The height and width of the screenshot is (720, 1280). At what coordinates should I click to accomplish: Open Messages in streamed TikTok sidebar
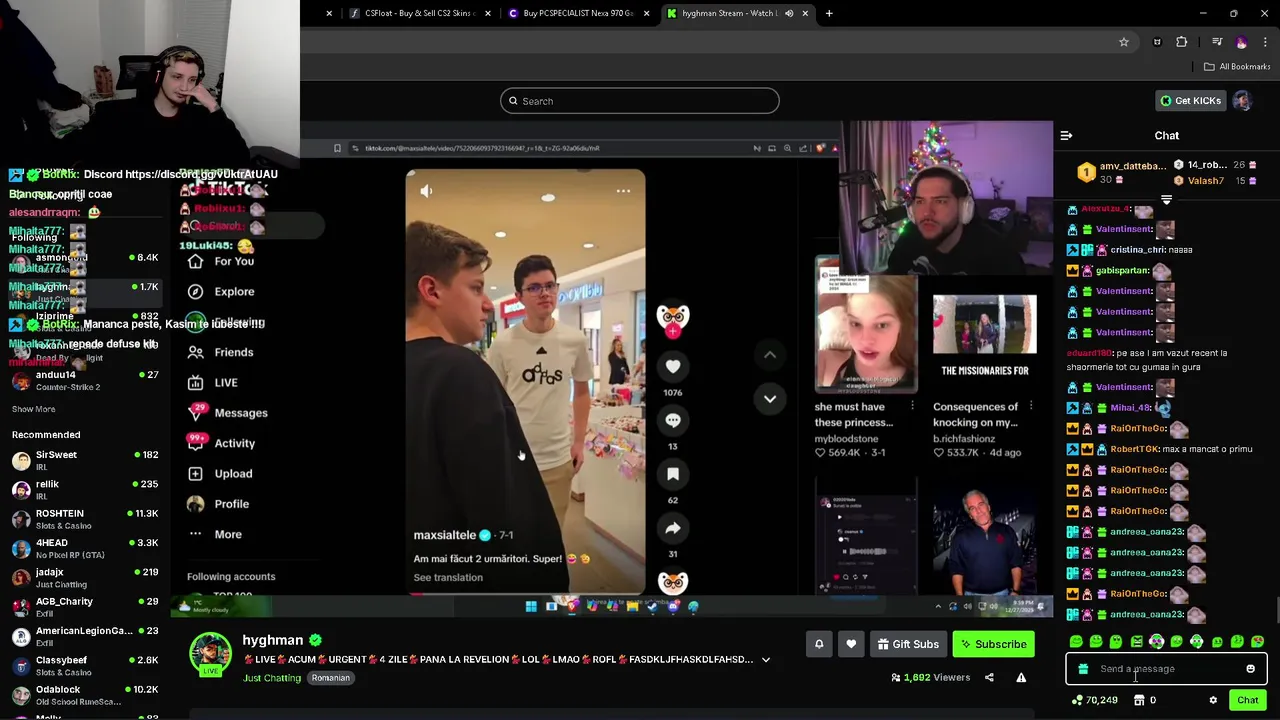pyautogui.click(x=228, y=413)
